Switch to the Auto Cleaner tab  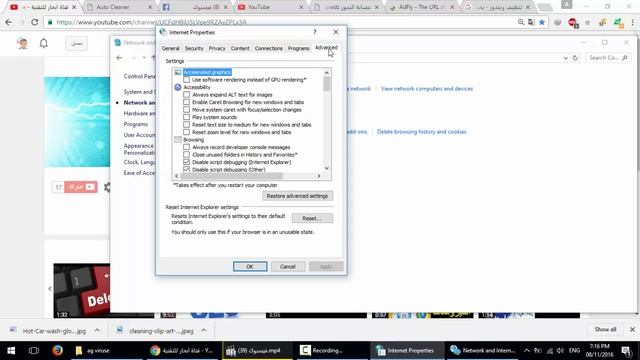(x=120, y=7)
